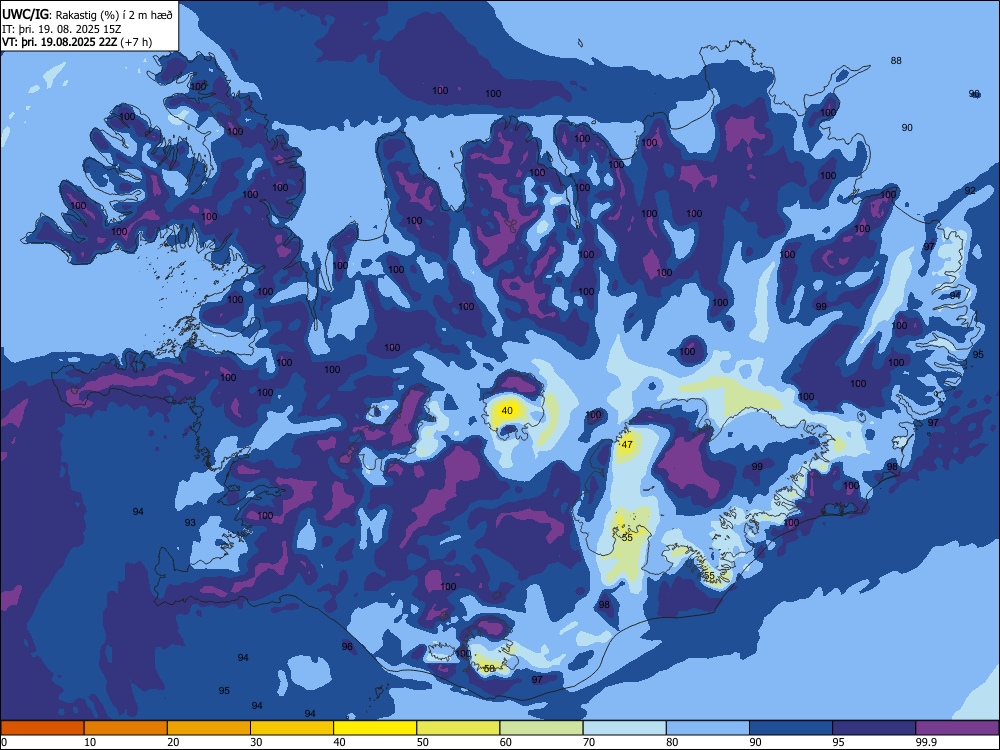Click the 58 value near the south coast
1000x750 pixels.
[489, 668]
